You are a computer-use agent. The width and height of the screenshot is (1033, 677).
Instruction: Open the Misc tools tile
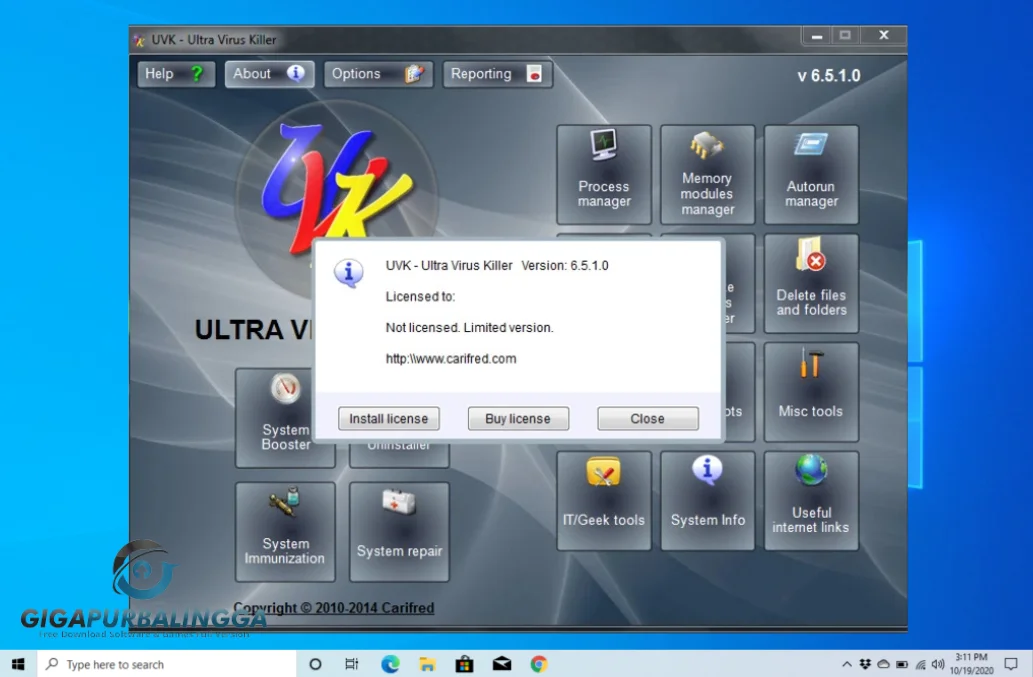[x=811, y=392]
